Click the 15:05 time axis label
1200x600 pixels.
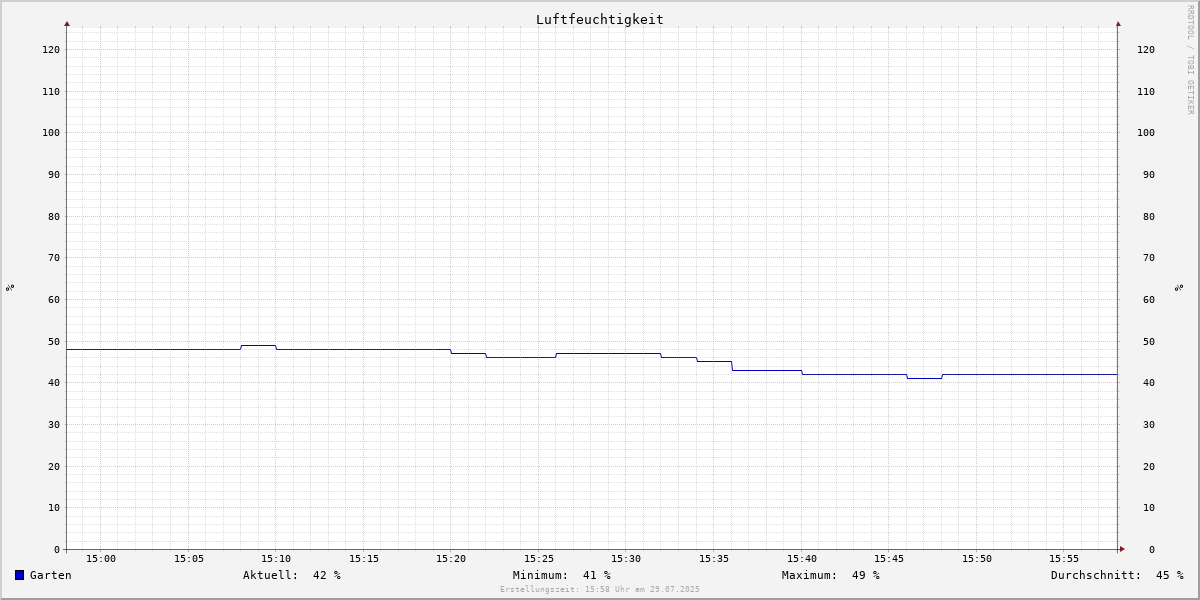click(189, 558)
